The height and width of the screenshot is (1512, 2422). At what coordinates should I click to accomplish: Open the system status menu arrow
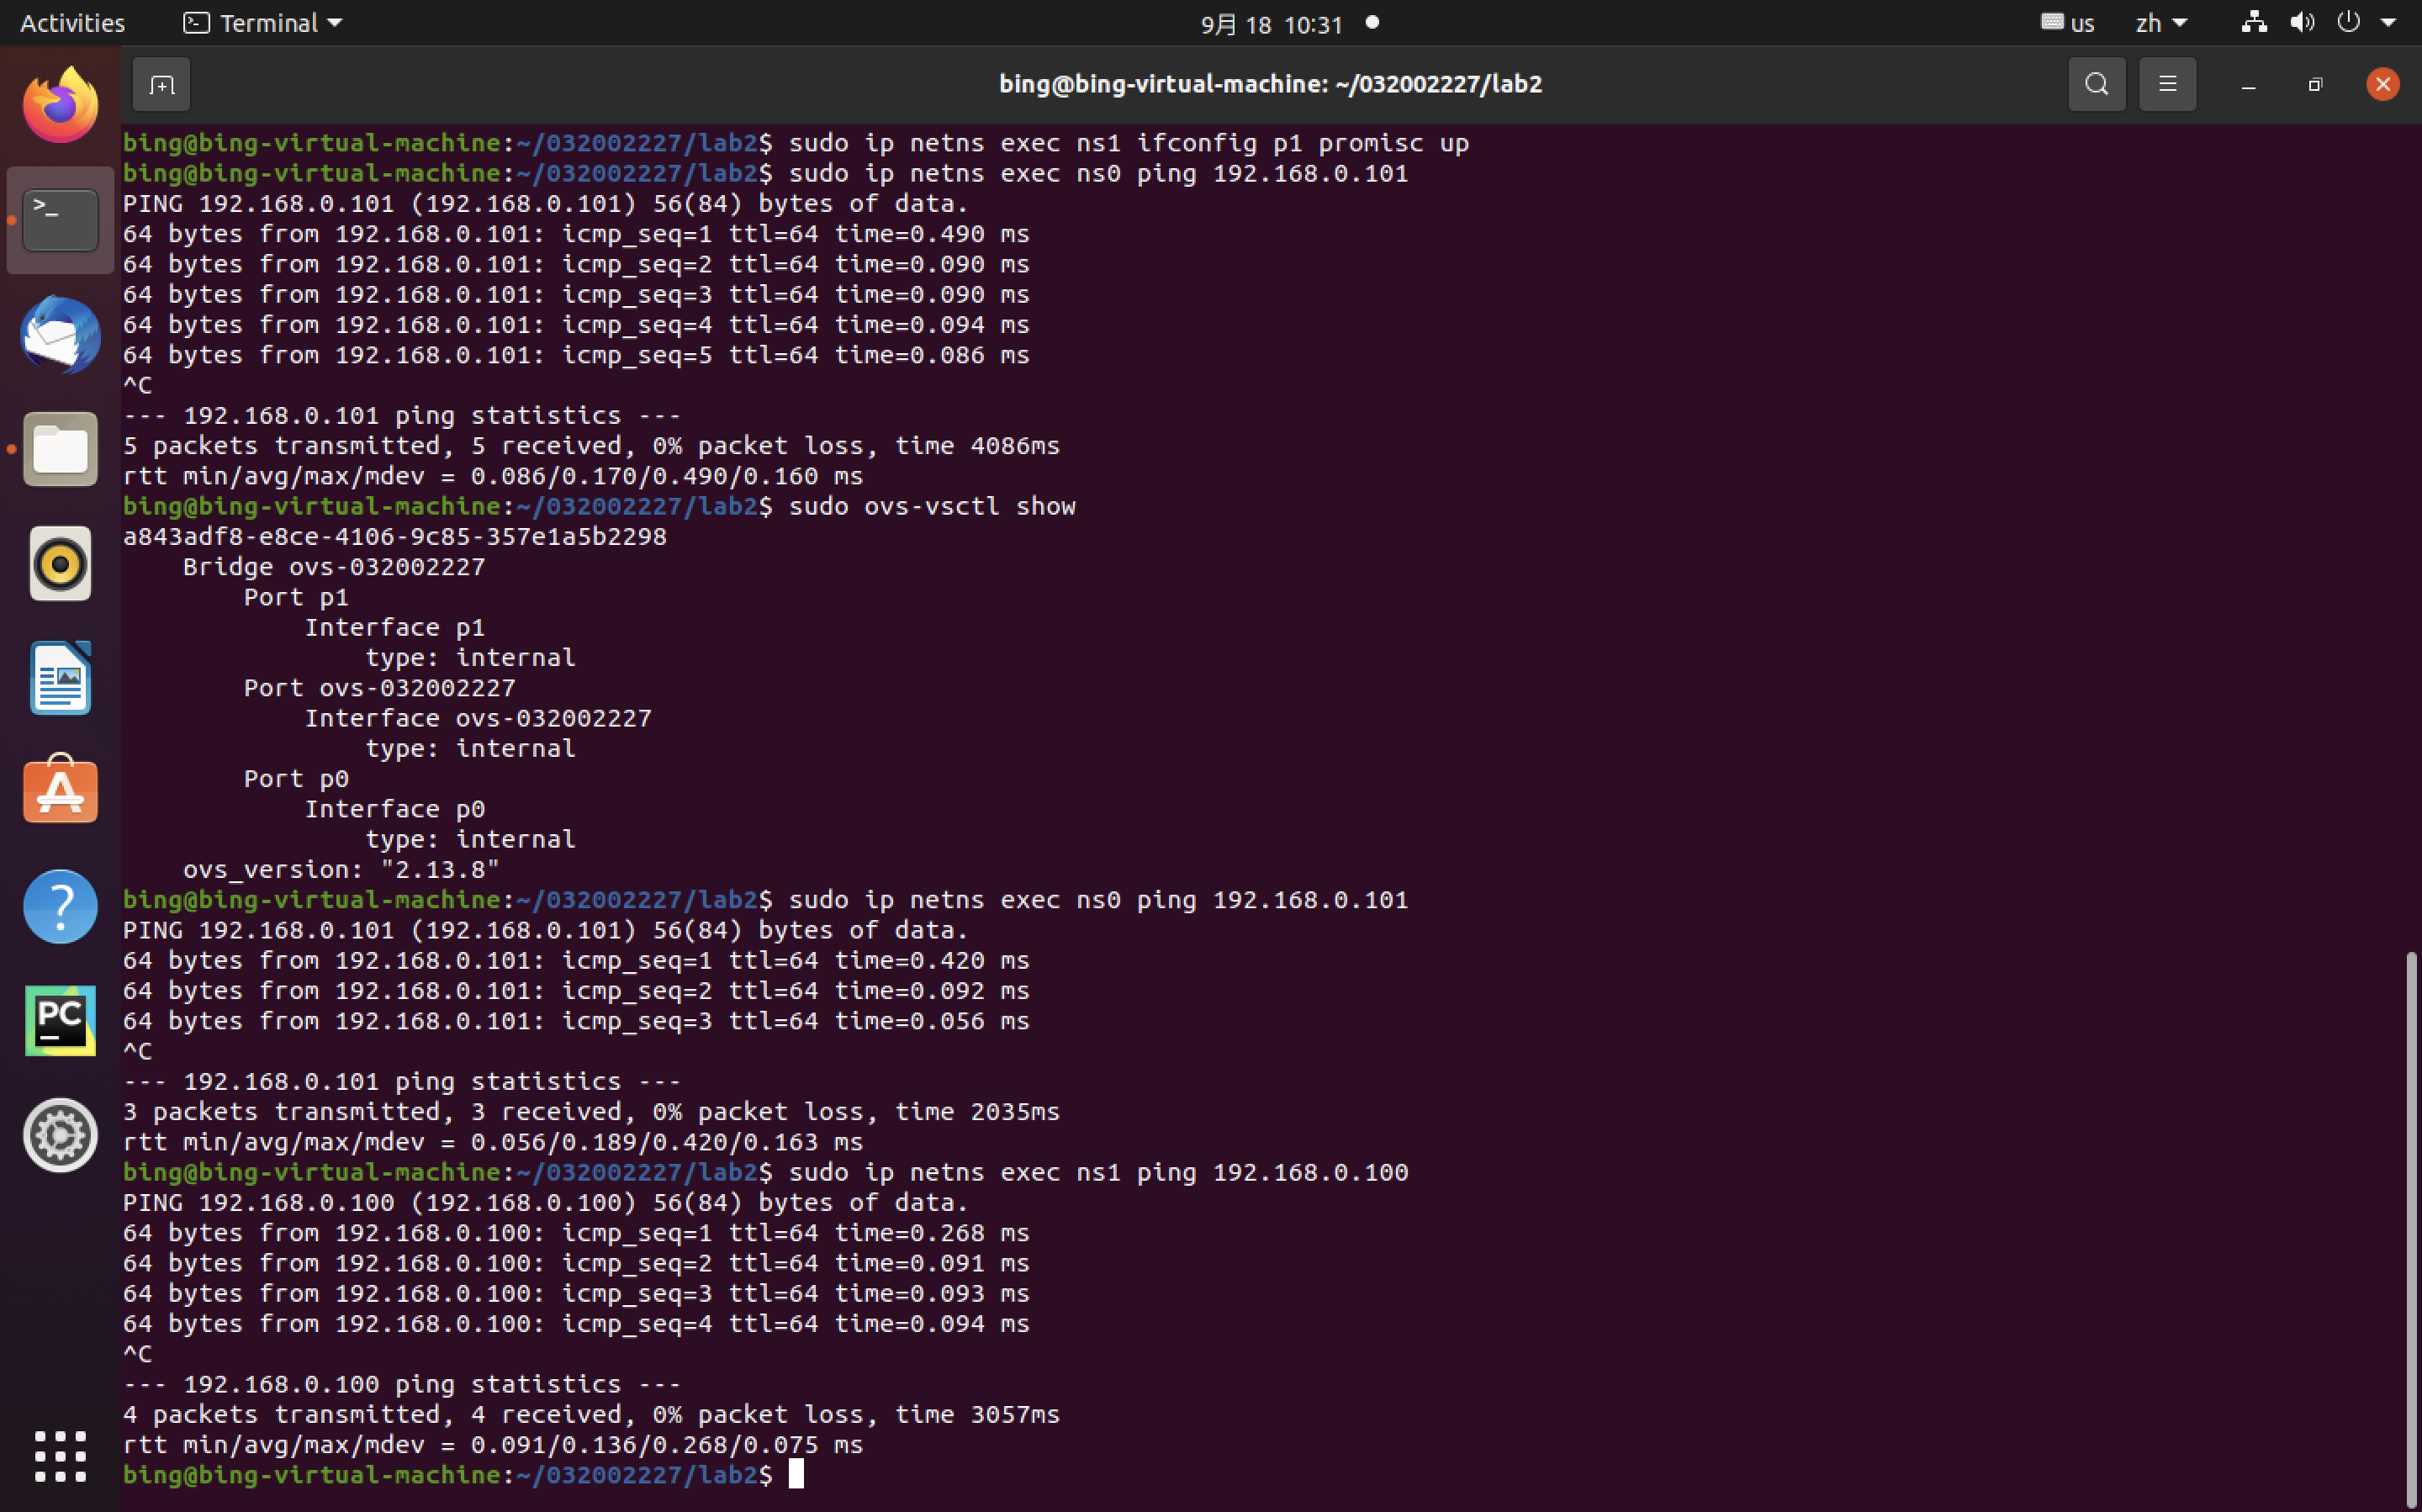pos(2388,23)
